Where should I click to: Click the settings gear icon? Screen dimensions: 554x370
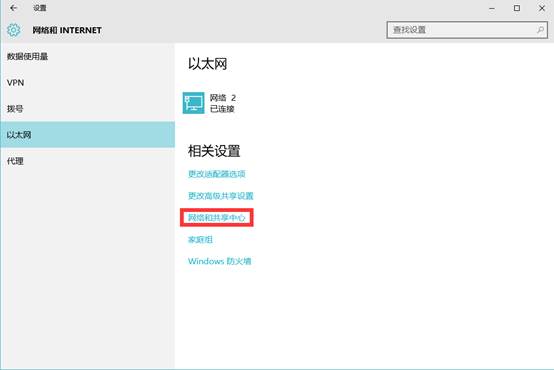[13, 30]
